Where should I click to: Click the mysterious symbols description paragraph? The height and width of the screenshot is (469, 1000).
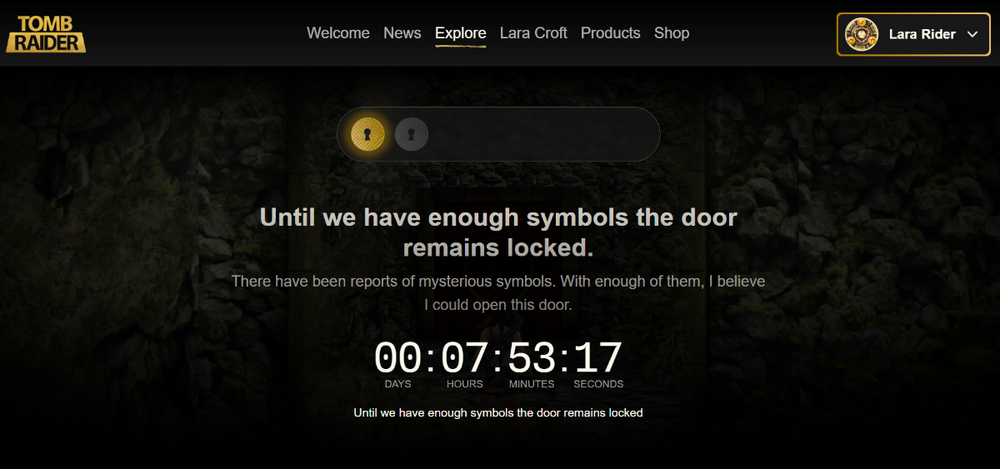tap(498, 293)
